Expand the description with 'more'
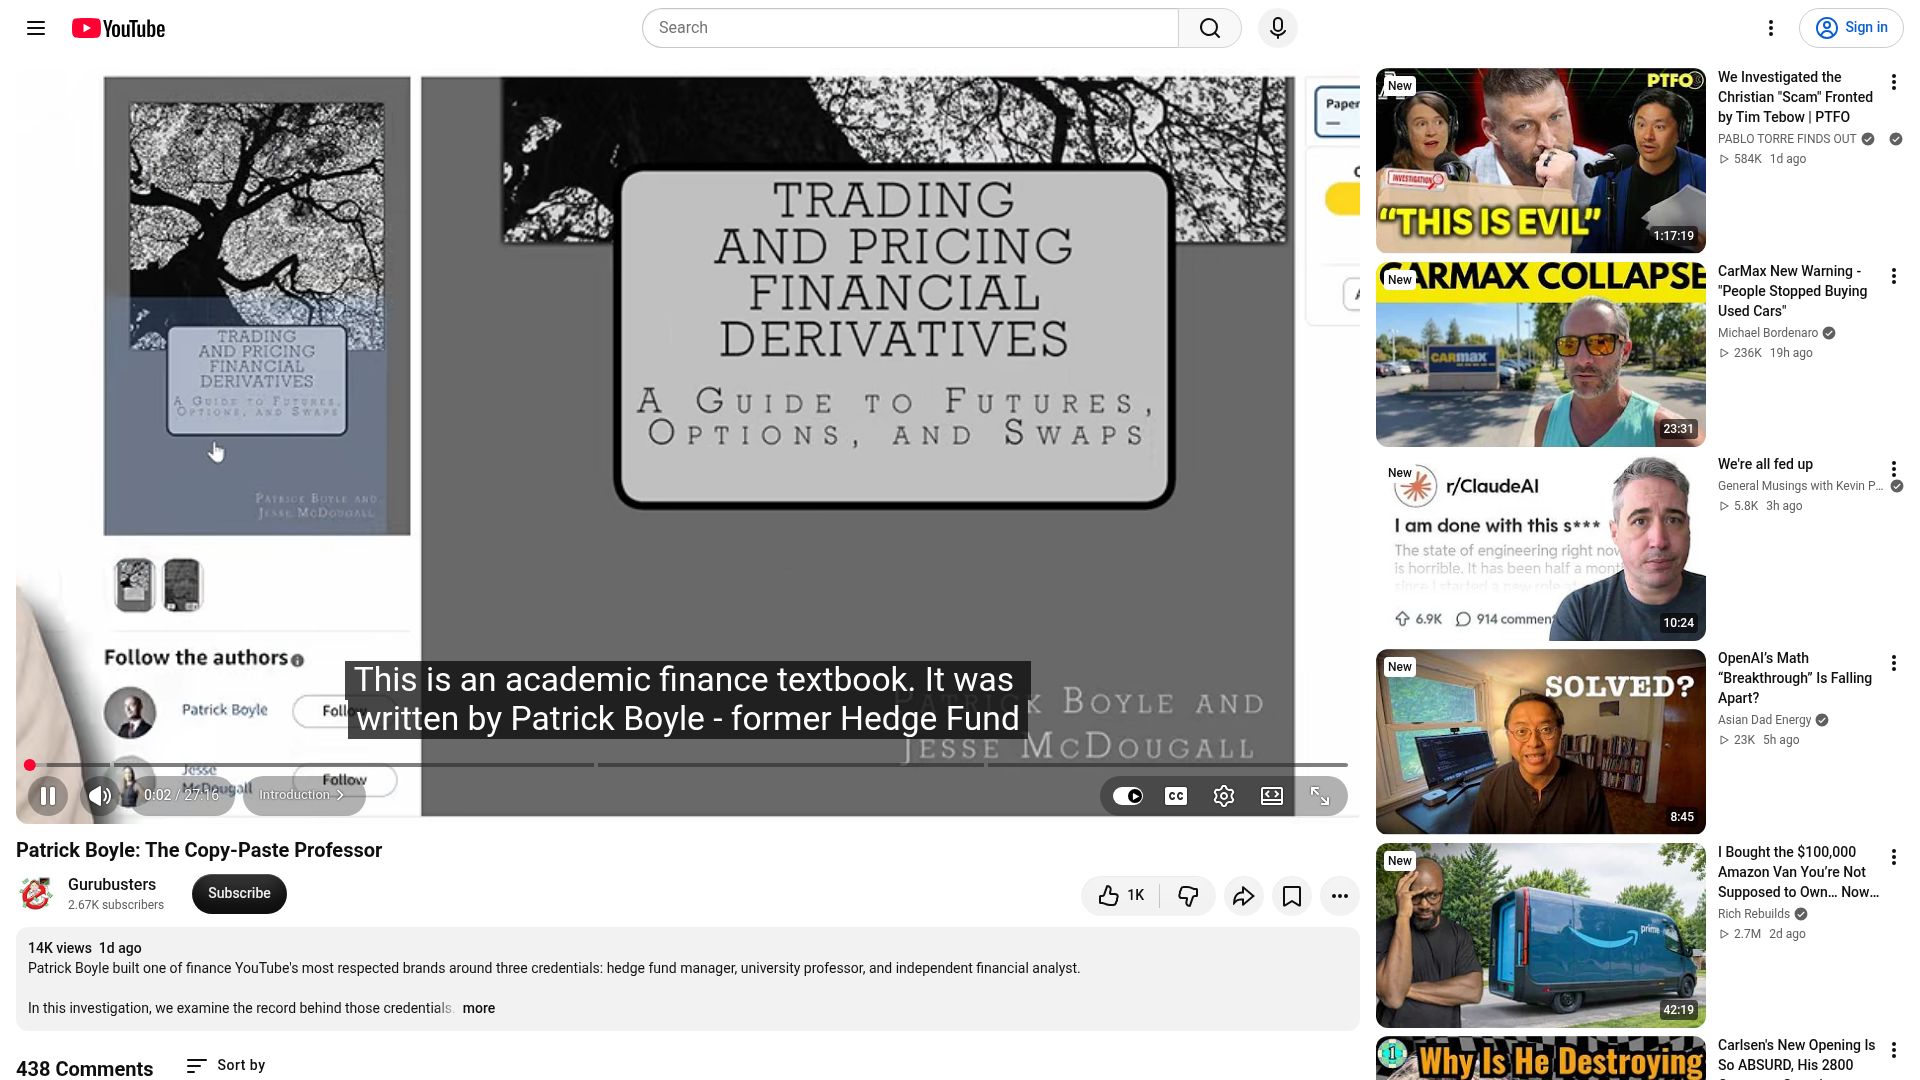The image size is (1920, 1080). click(x=478, y=1008)
